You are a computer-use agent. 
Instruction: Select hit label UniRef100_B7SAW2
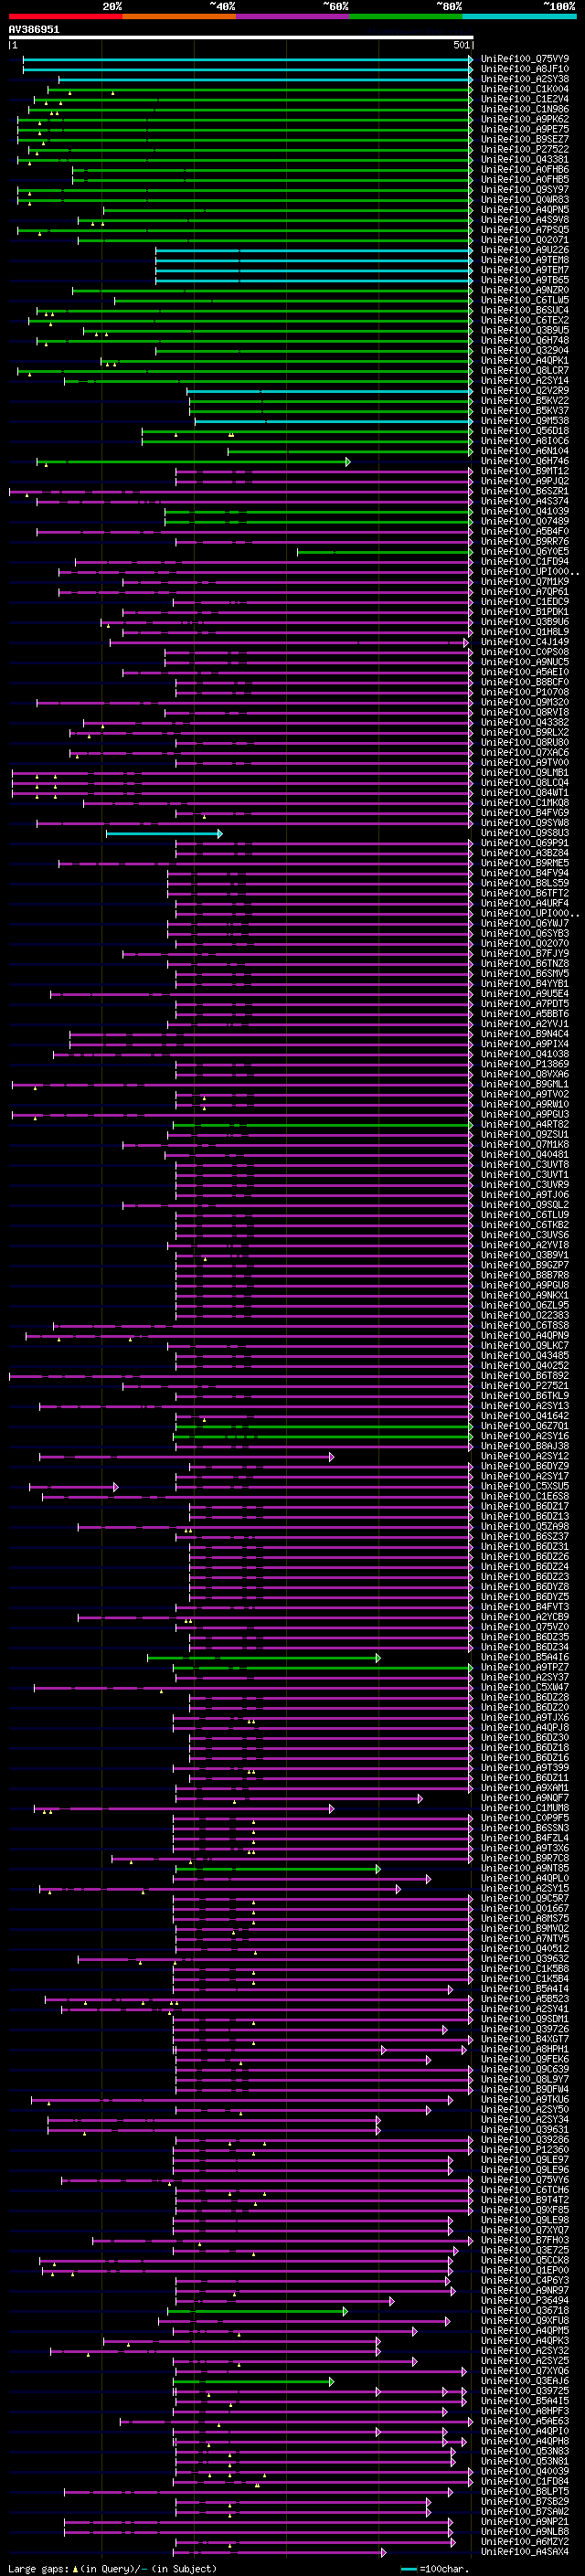525,2511
